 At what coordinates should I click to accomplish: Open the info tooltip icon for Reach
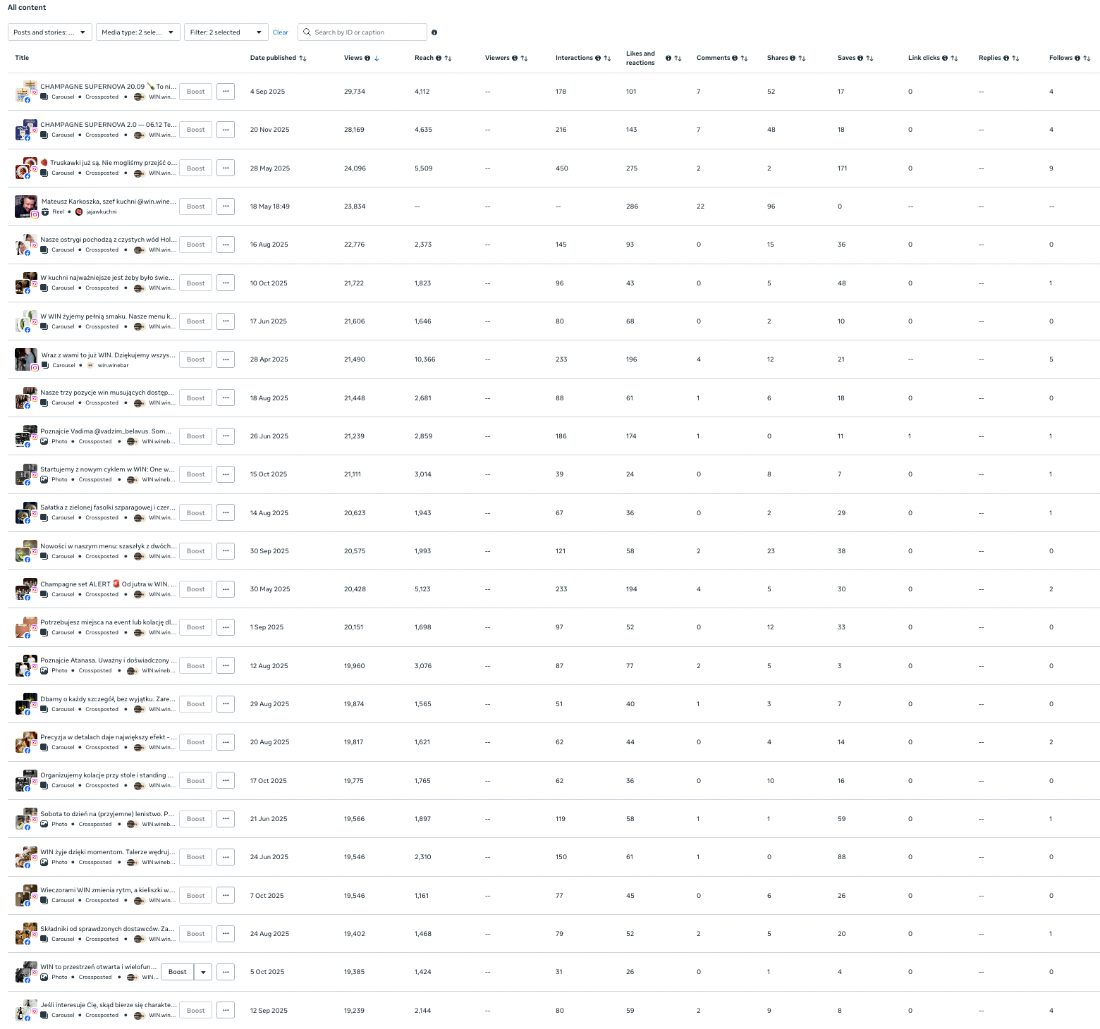click(x=438, y=58)
